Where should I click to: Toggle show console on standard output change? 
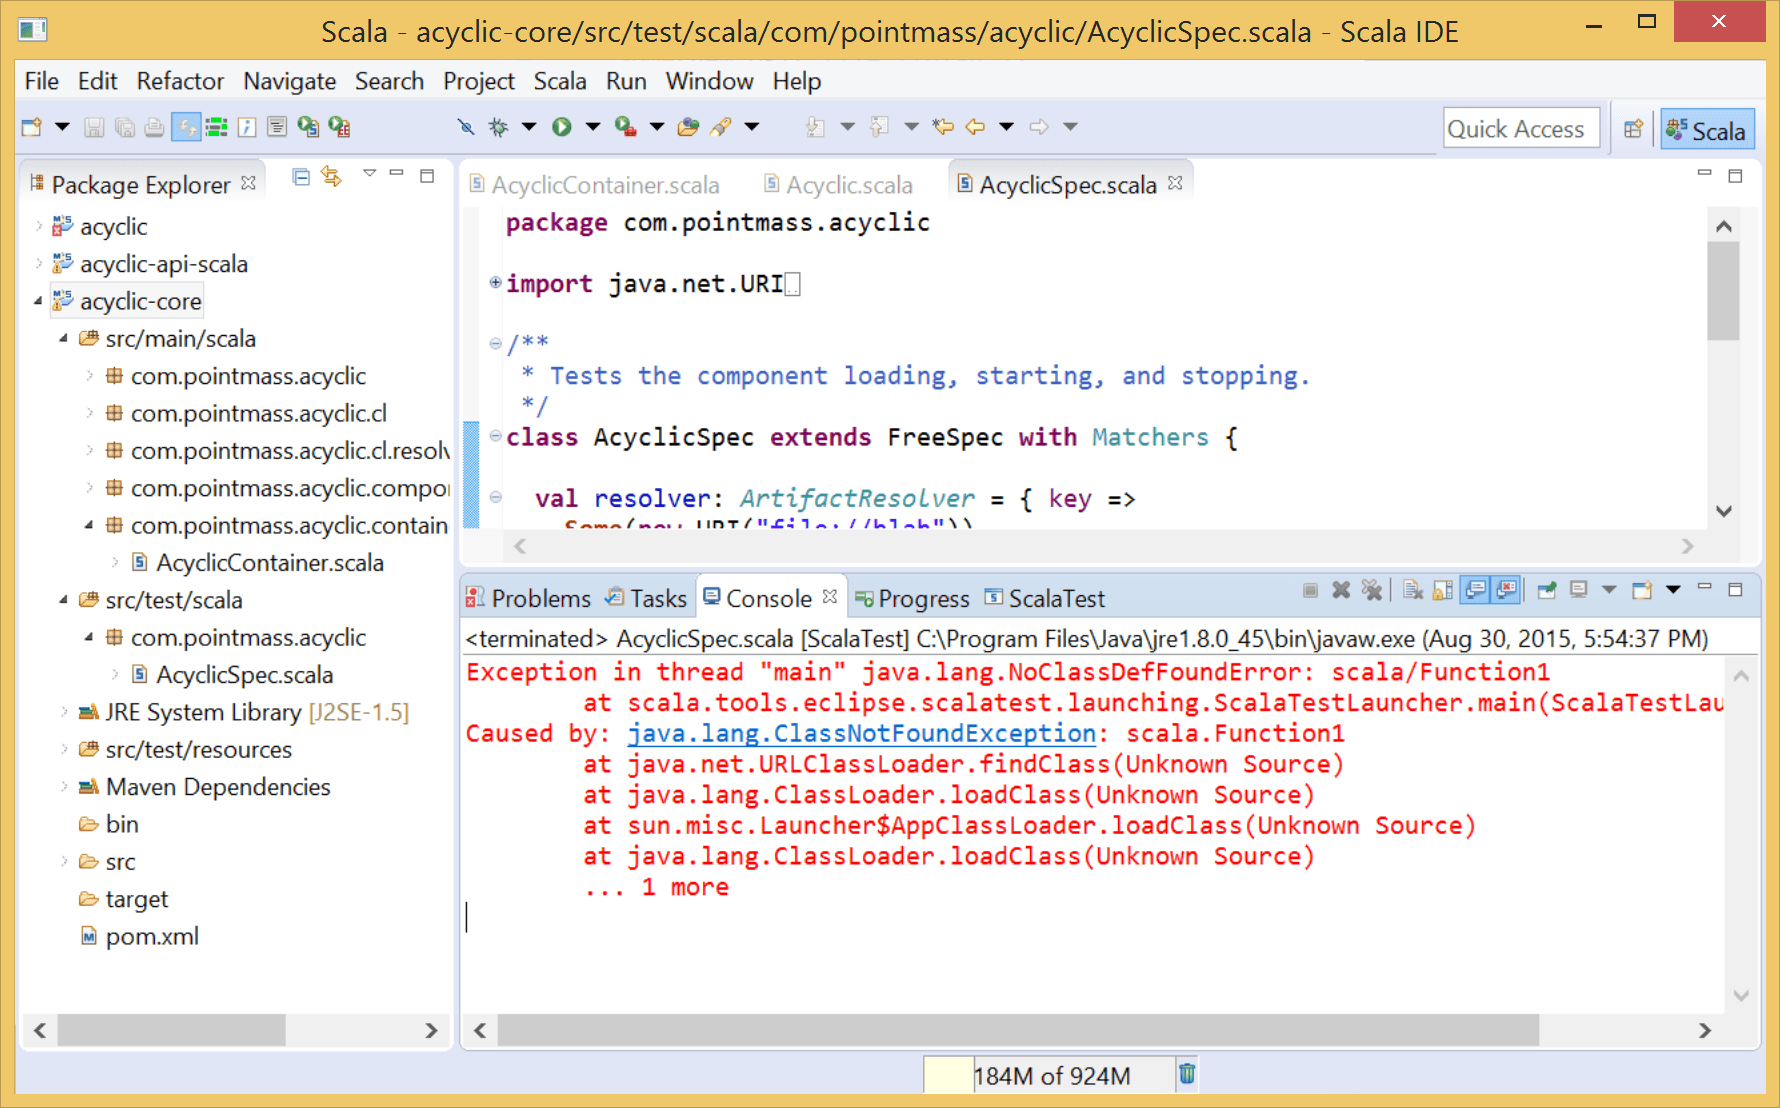coord(1476,590)
